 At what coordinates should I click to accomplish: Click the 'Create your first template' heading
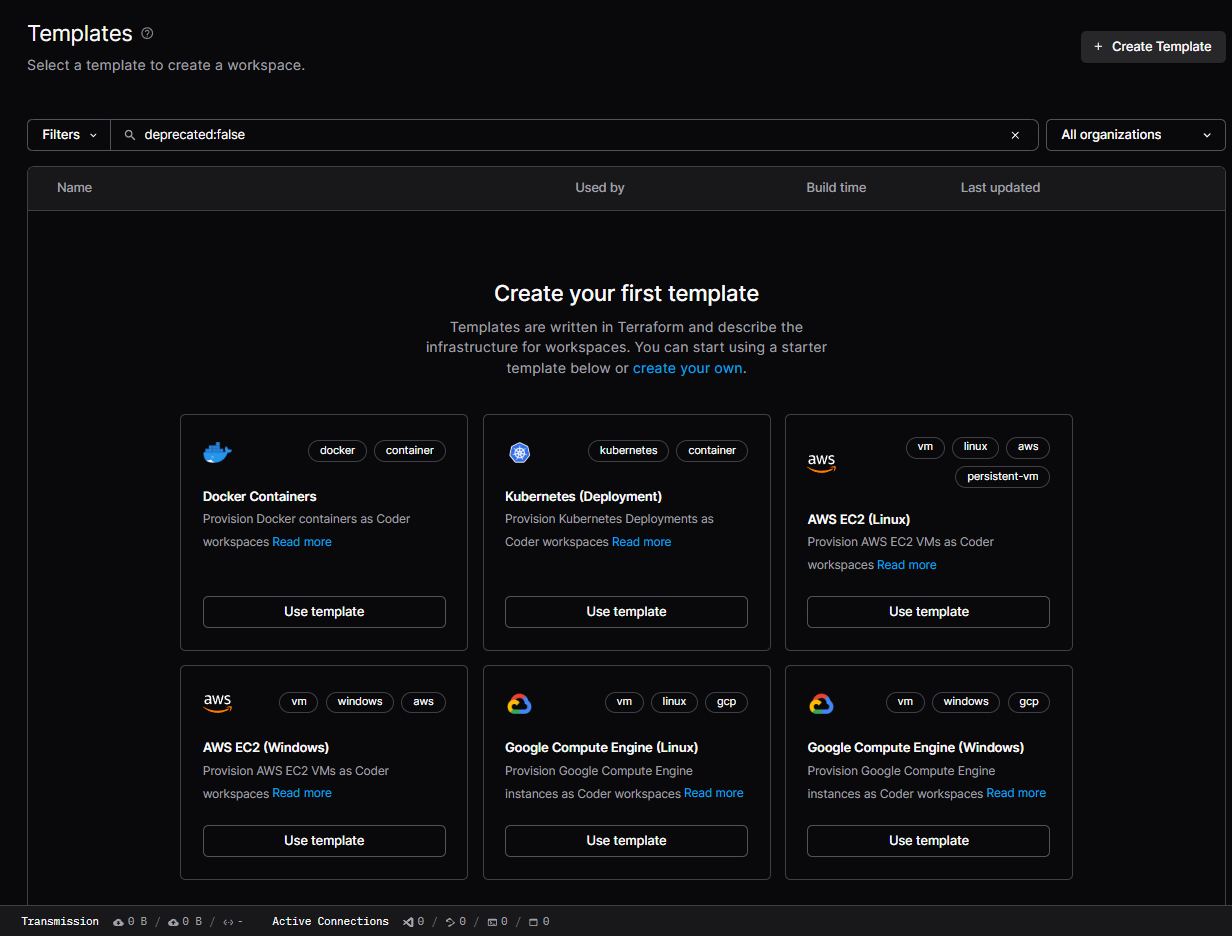(627, 294)
